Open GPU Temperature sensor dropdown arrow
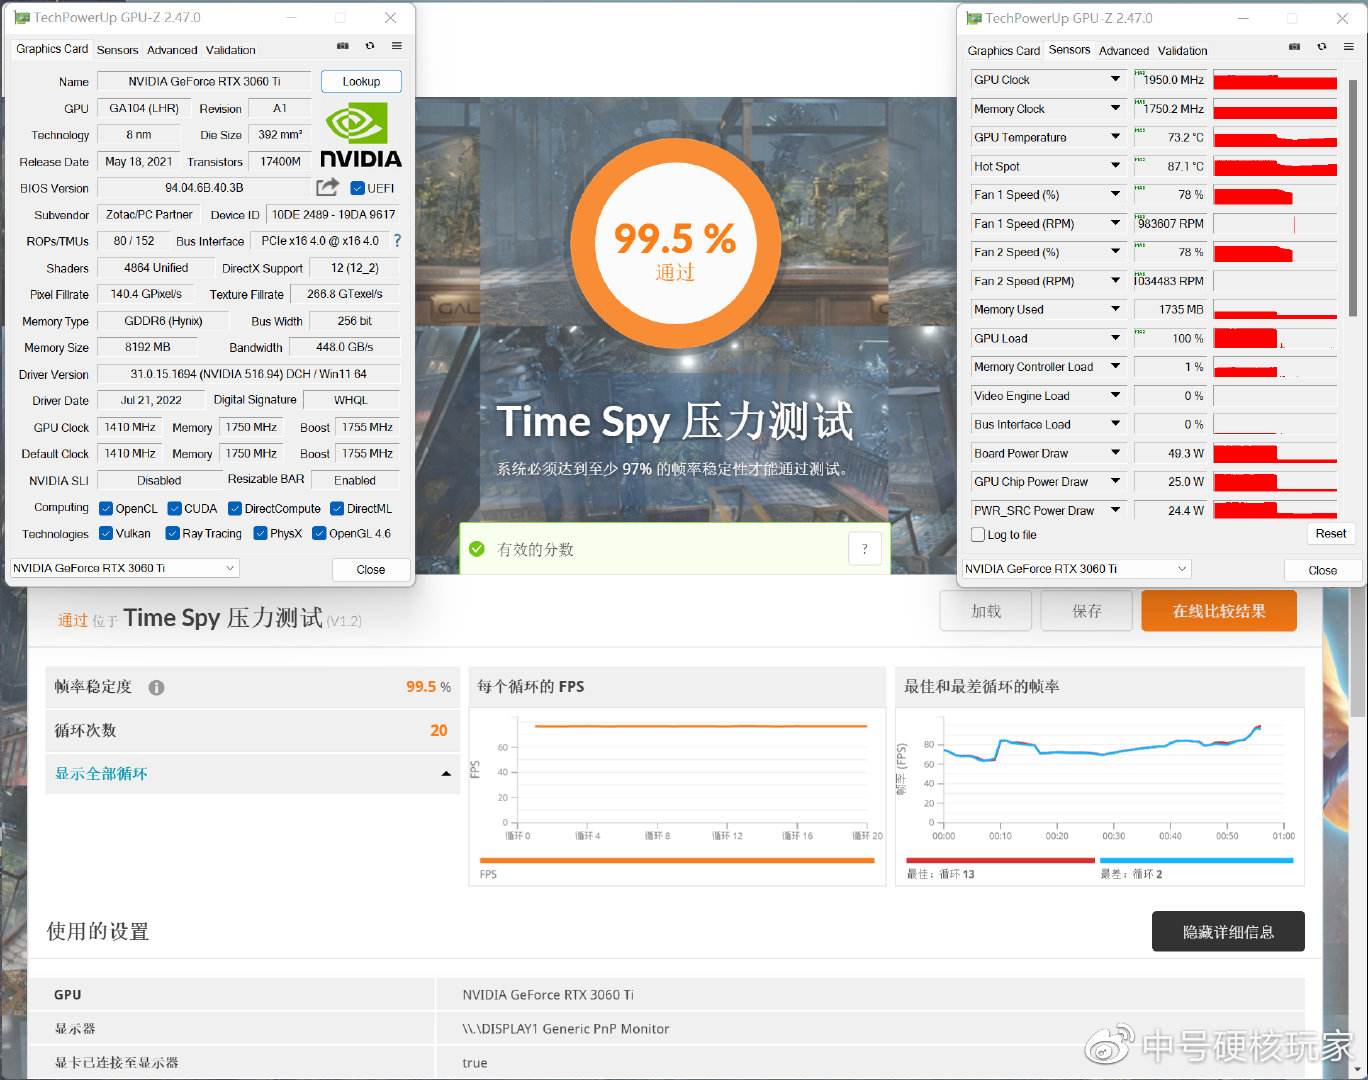This screenshot has height=1080, width=1368. tap(1115, 137)
